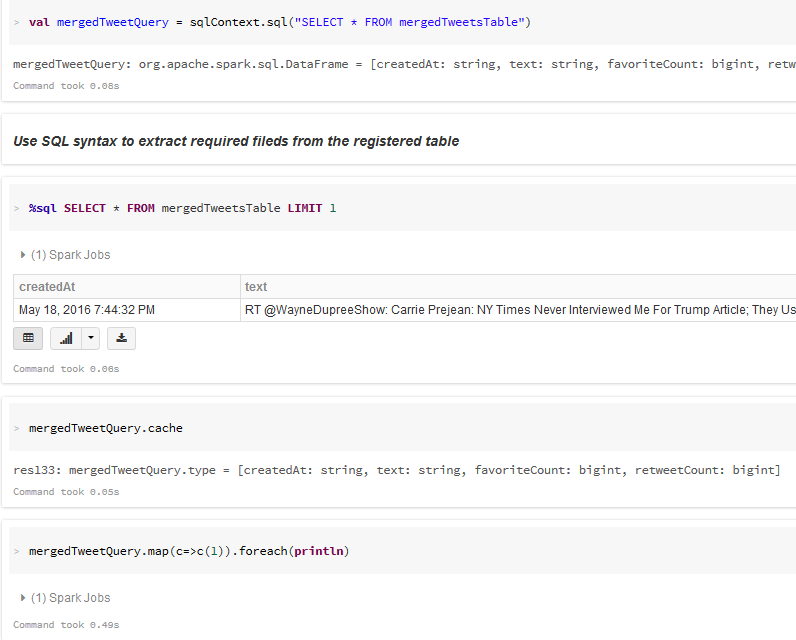Open chart type dropdown arrow

(91, 339)
